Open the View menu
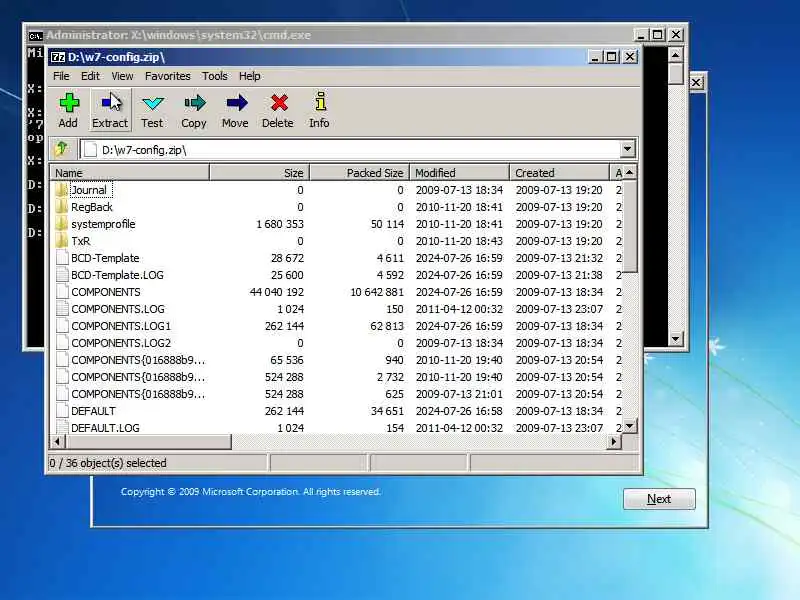Viewport: 800px width, 600px height. (122, 76)
